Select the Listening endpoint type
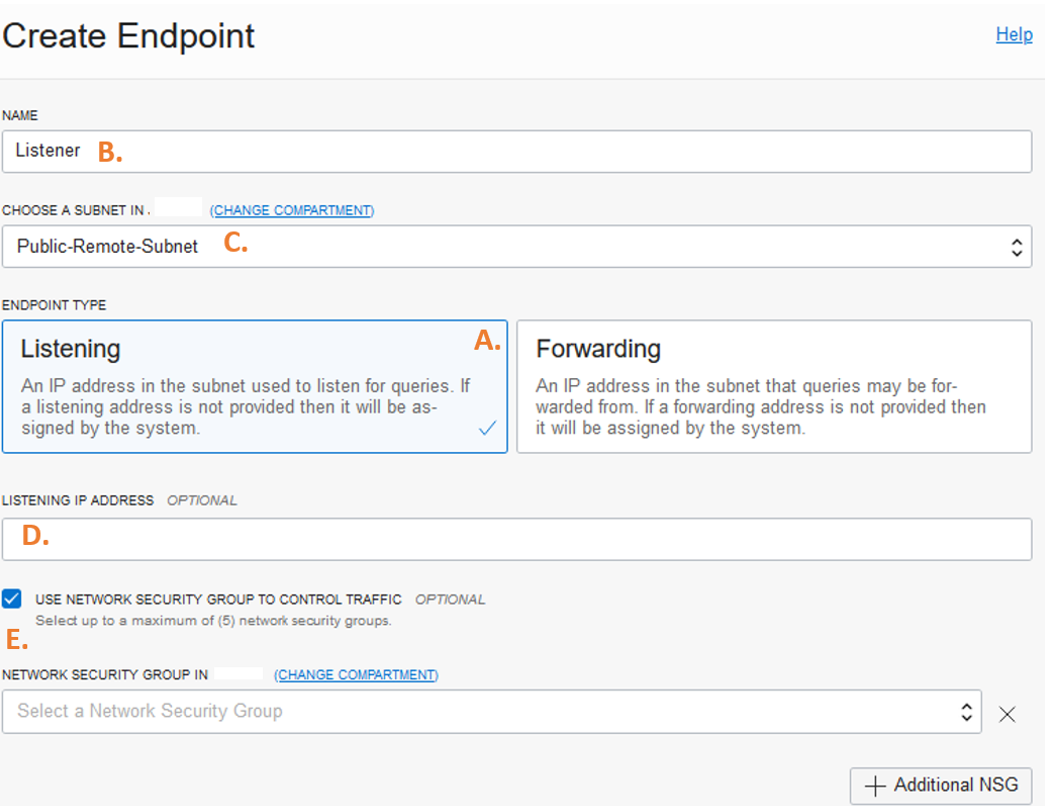Image resolution: width=1045 pixels, height=806 pixels. pos(255,387)
